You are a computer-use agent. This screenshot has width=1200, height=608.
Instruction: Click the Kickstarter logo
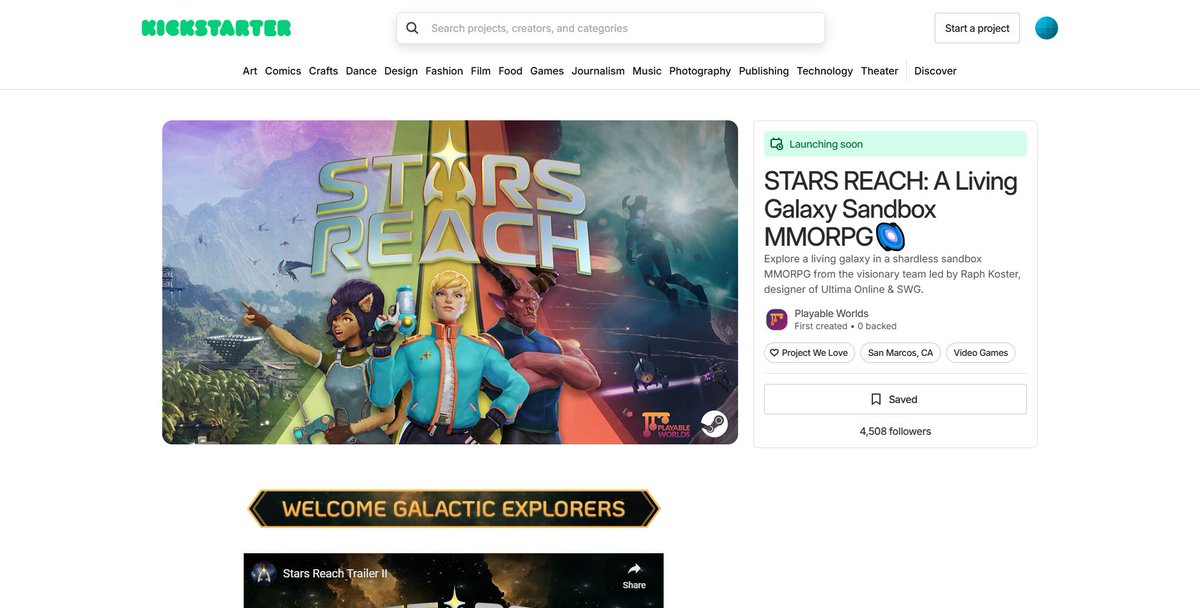216,28
